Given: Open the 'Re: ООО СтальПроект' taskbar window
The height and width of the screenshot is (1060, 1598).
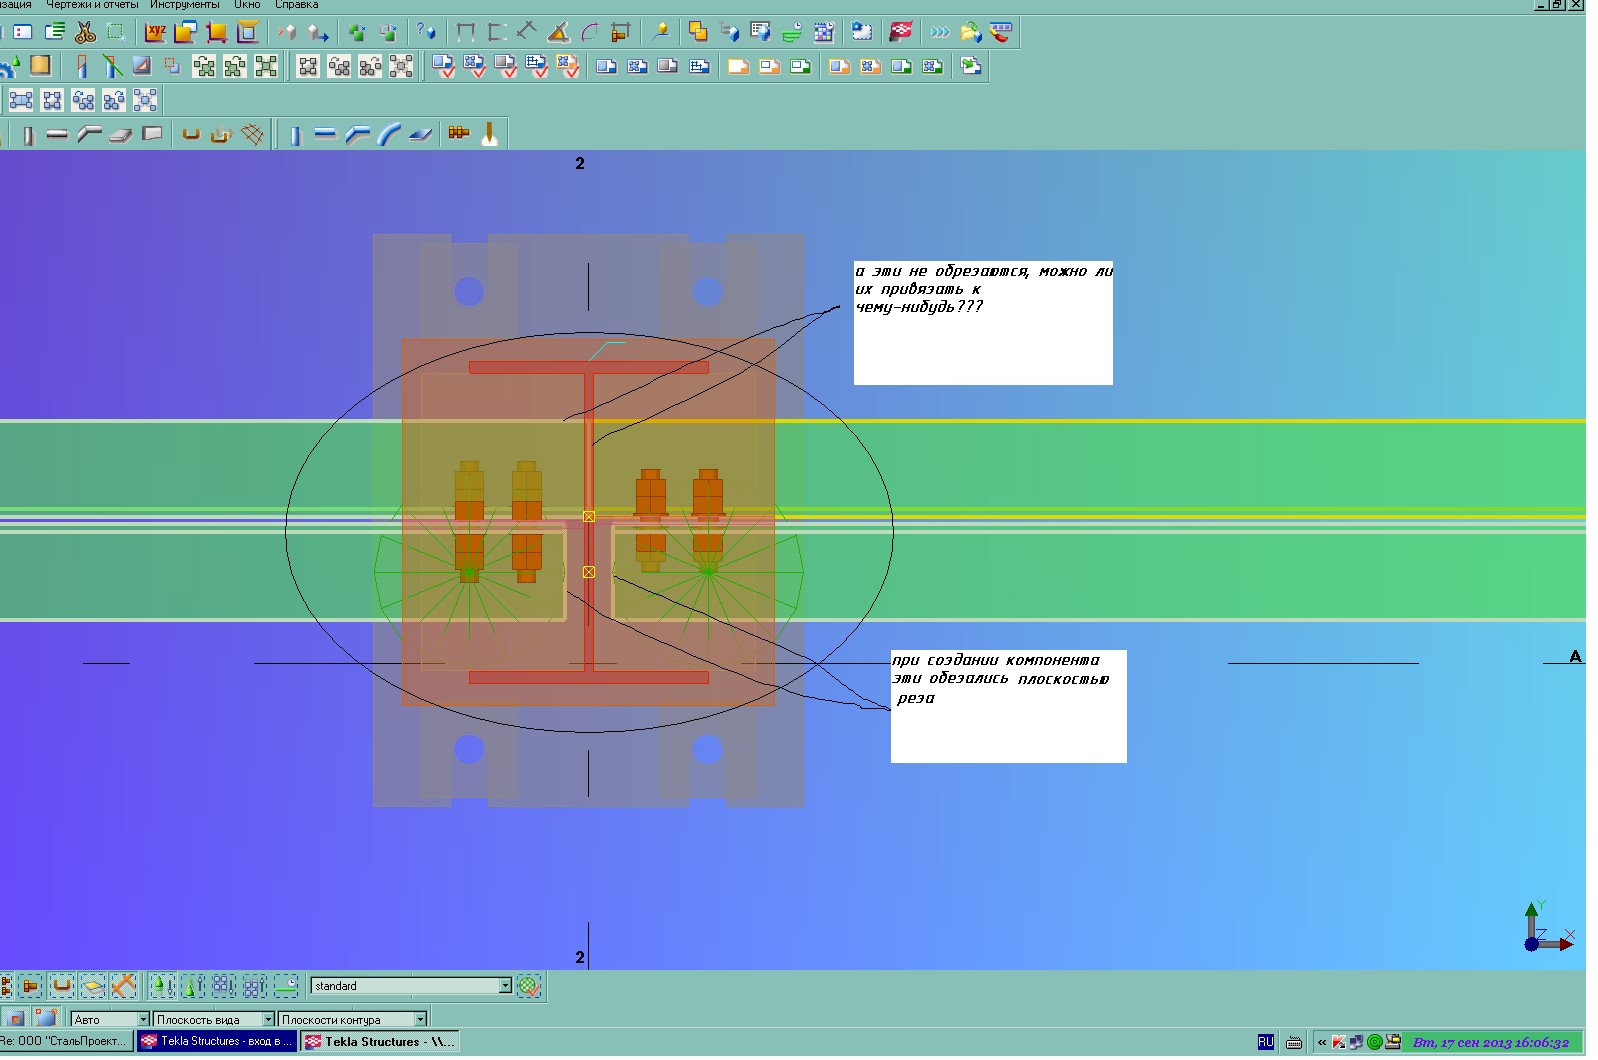Looking at the screenshot, I should pos(66,1041).
